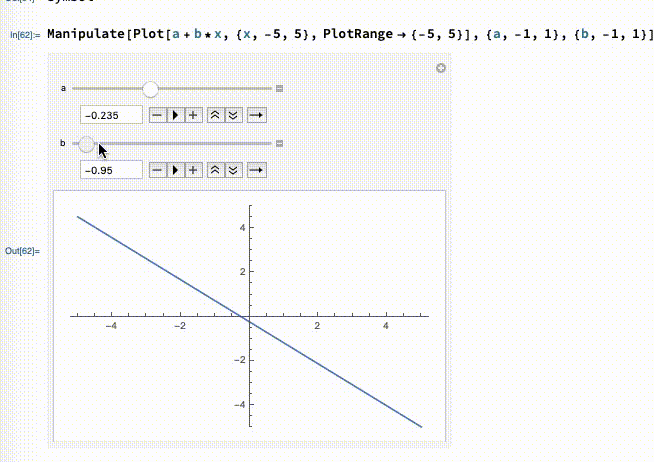Click the x-axis tick label 2
Image resolution: width=654 pixels, height=462 pixels.
pyautogui.click(x=317, y=326)
